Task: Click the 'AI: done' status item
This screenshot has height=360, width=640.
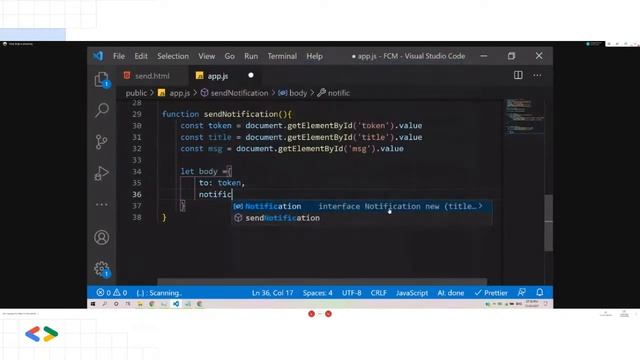Action: click(x=451, y=293)
